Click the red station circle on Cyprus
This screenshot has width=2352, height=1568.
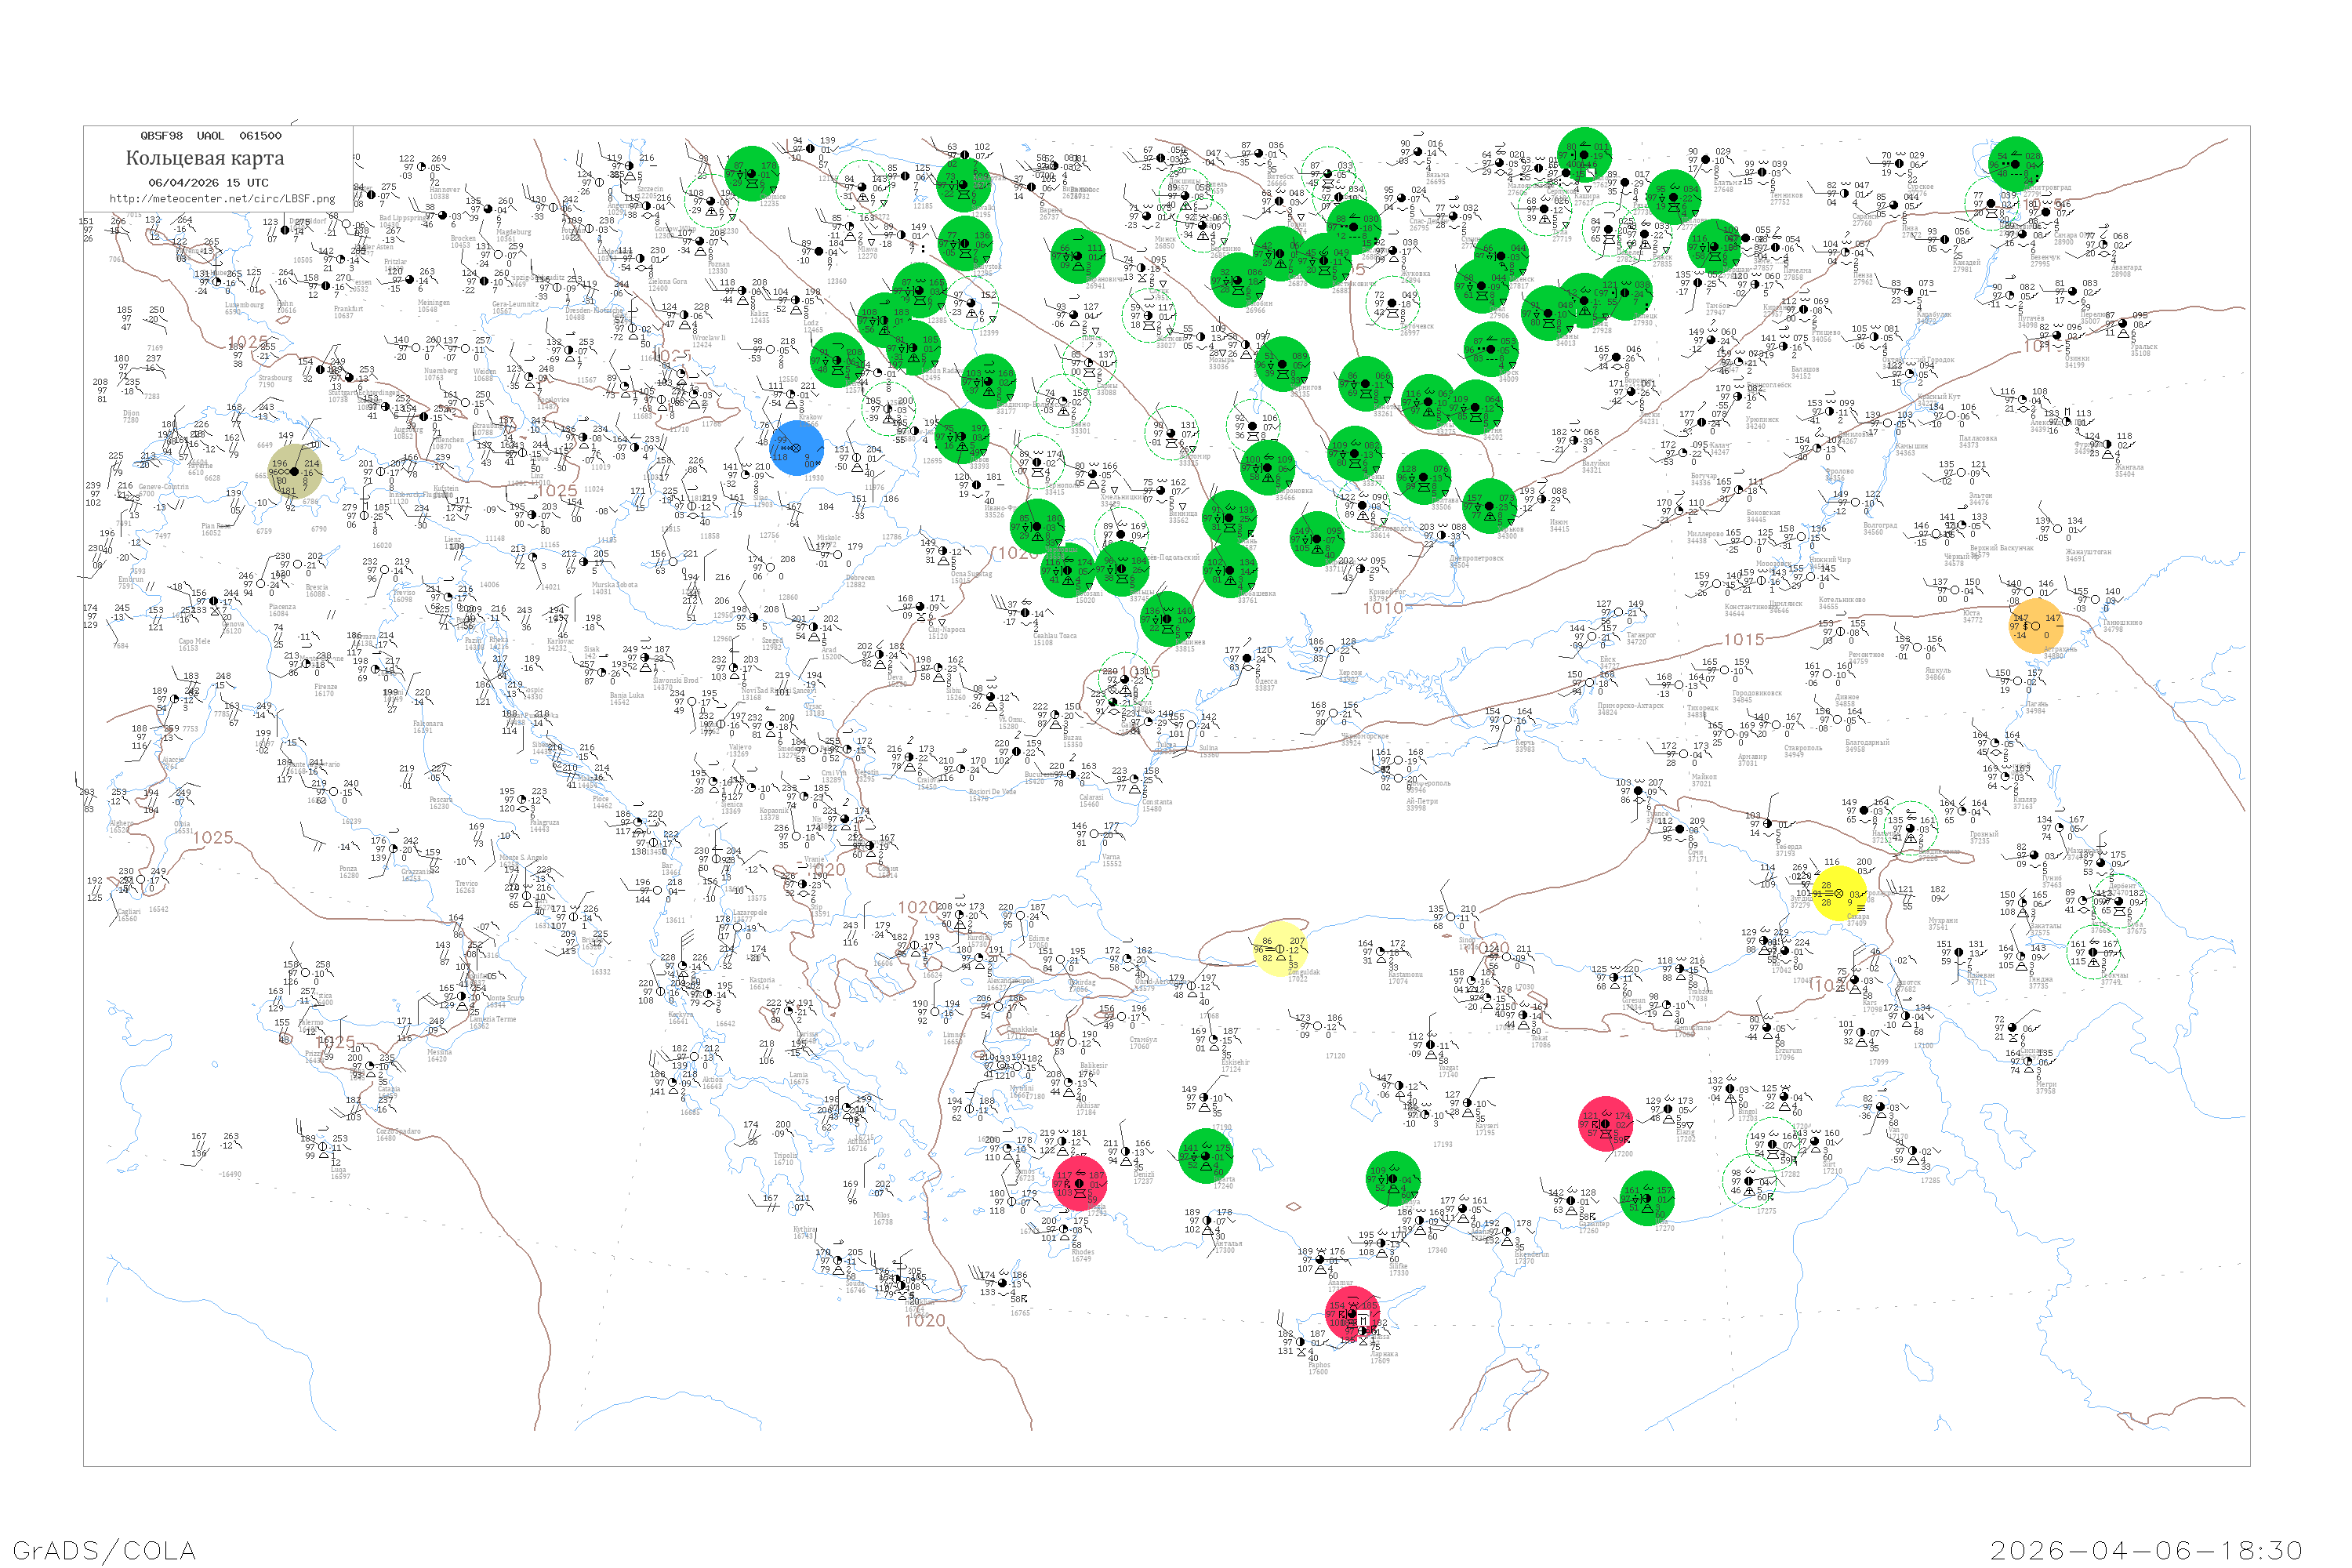coord(1352,1314)
